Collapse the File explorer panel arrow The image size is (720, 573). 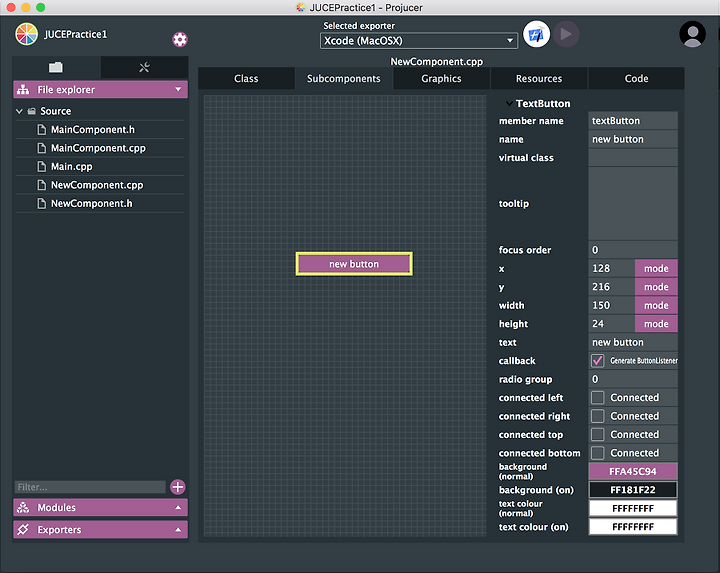point(178,90)
